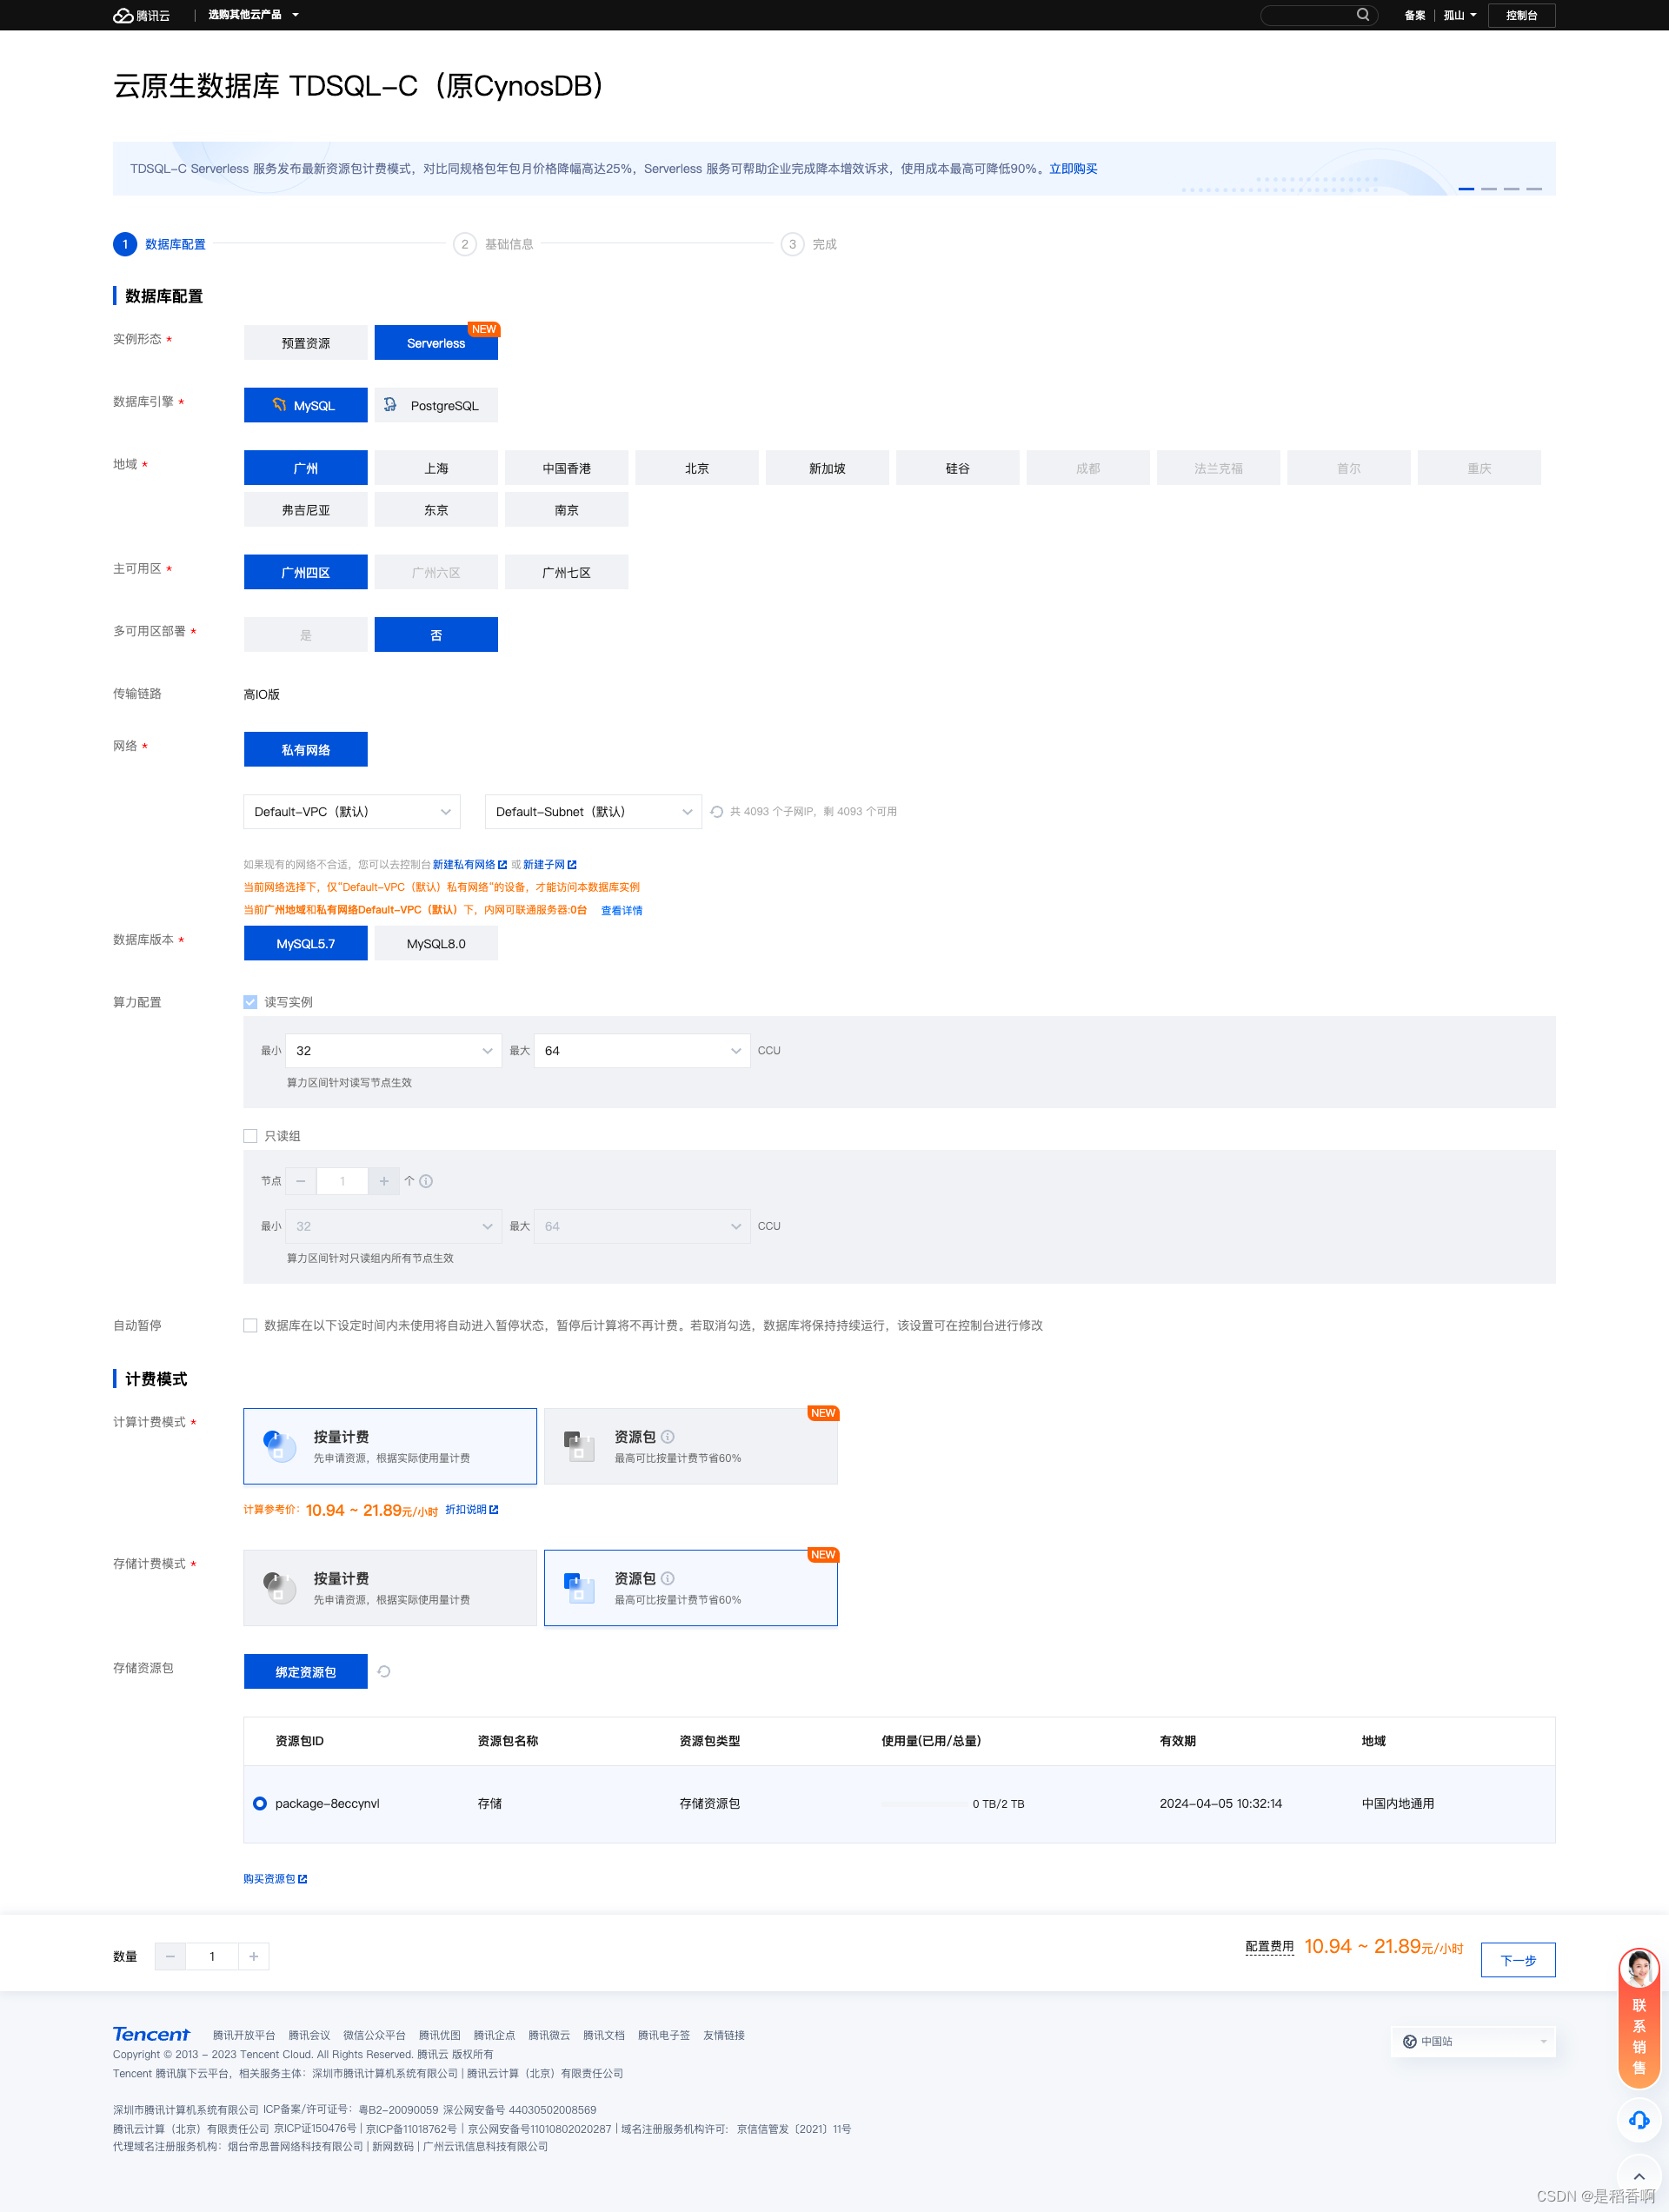Expand the 孤山 account dropdown

coord(1460,15)
